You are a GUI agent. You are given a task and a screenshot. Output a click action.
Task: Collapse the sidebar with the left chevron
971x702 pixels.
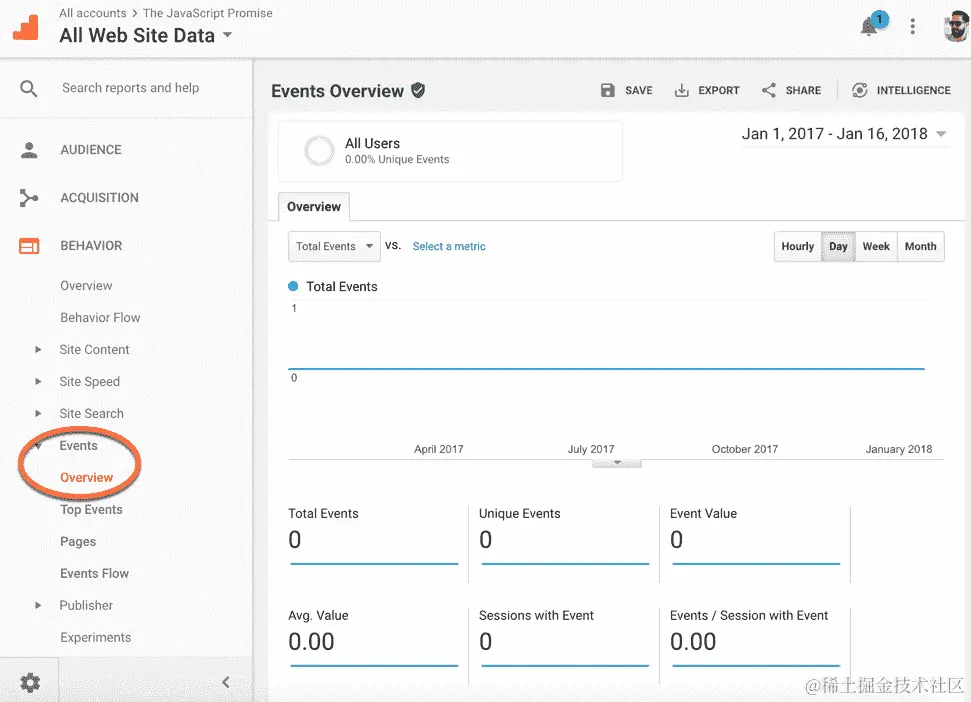[226, 682]
